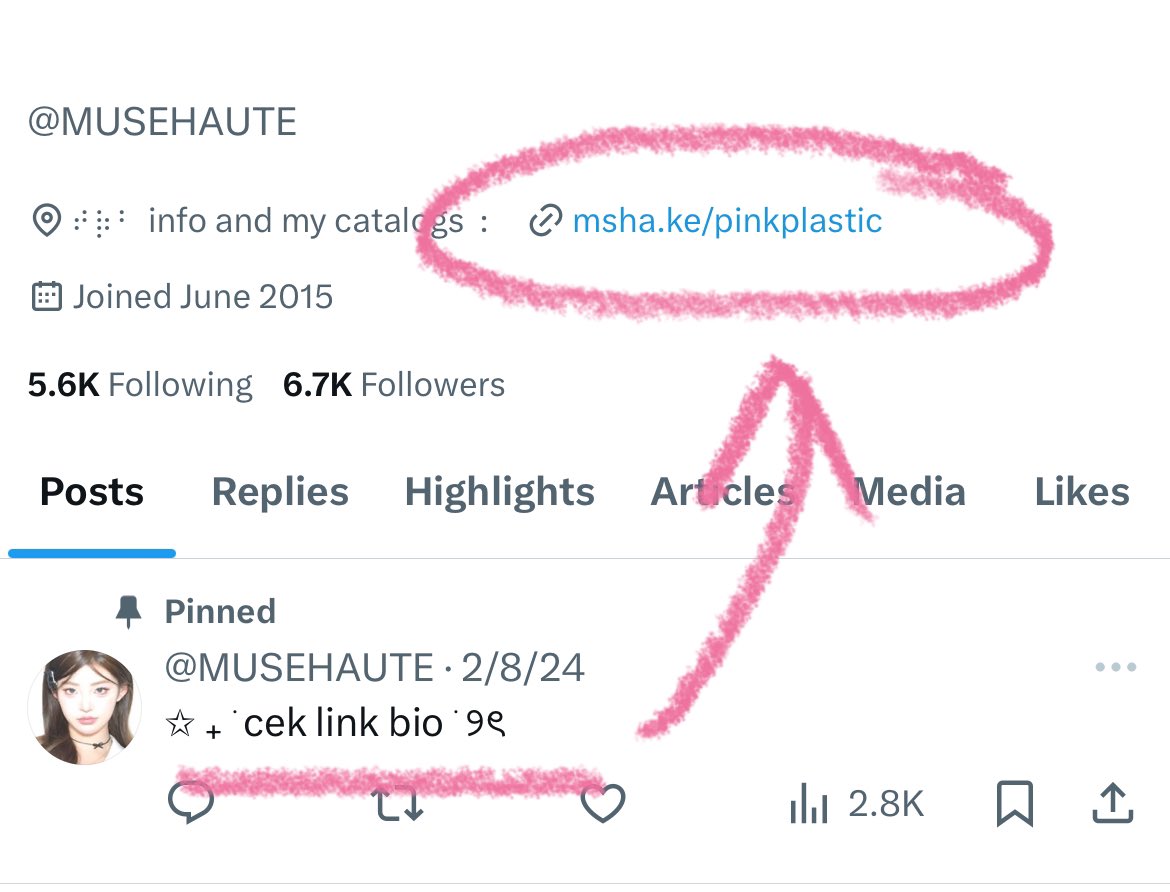This screenshot has width=1170, height=892.
Task: Click the calendar joined icon
Action: [x=47, y=296]
